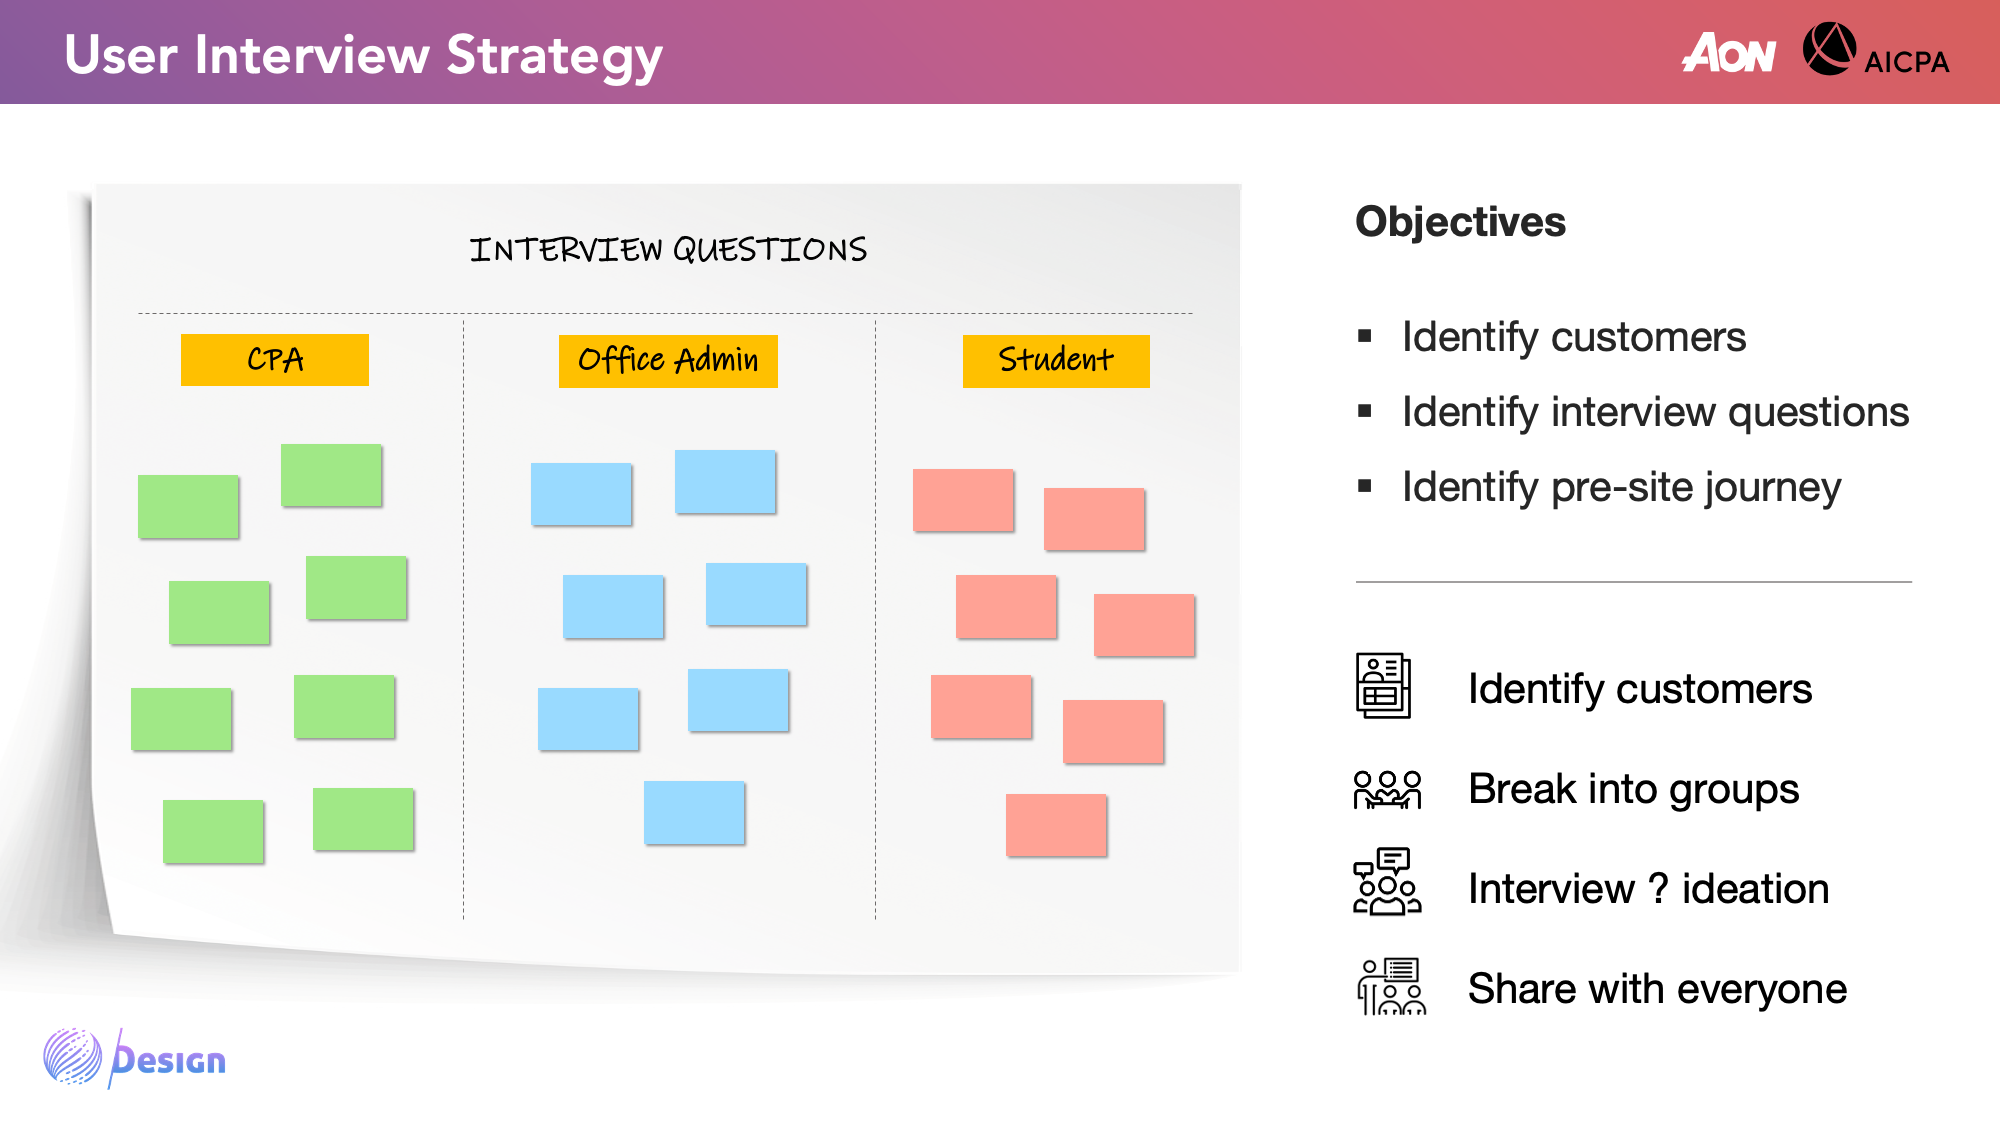Click the icon beside Identify customers
The height and width of the screenshot is (1125, 2000).
[x=1383, y=686]
